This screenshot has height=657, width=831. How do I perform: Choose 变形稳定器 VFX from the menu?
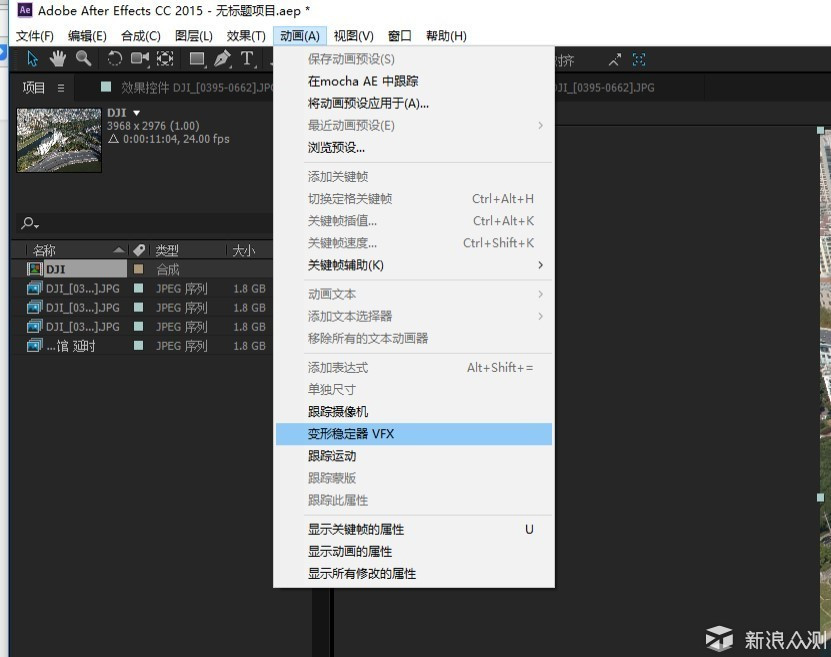351,434
